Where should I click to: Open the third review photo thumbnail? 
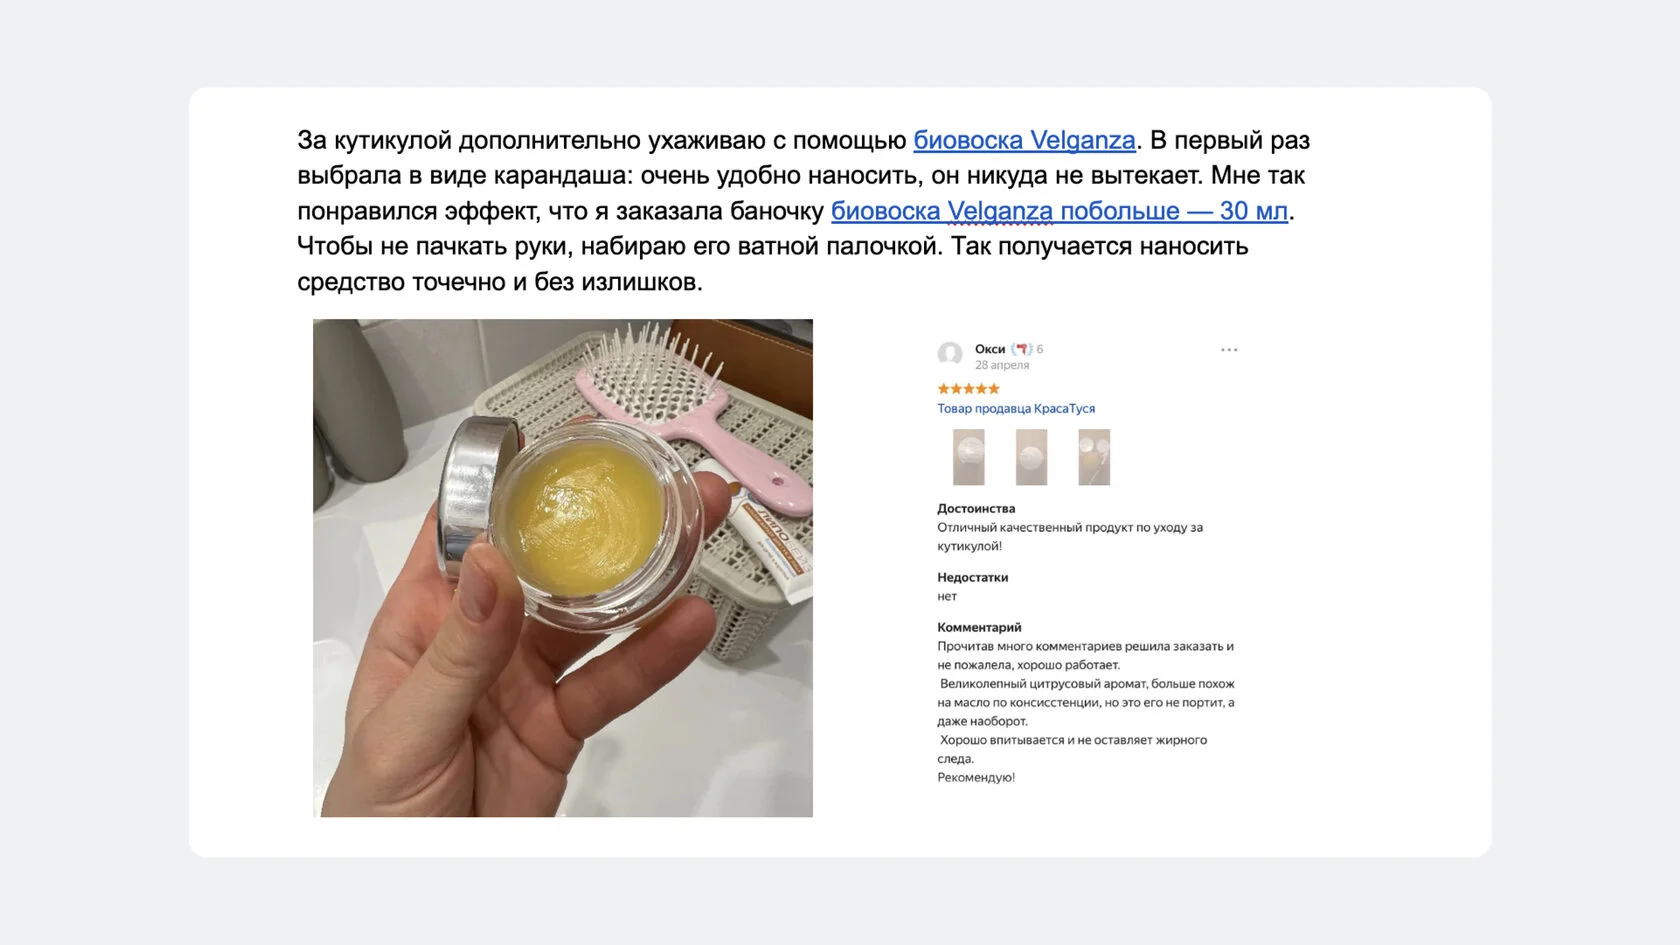1094,457
